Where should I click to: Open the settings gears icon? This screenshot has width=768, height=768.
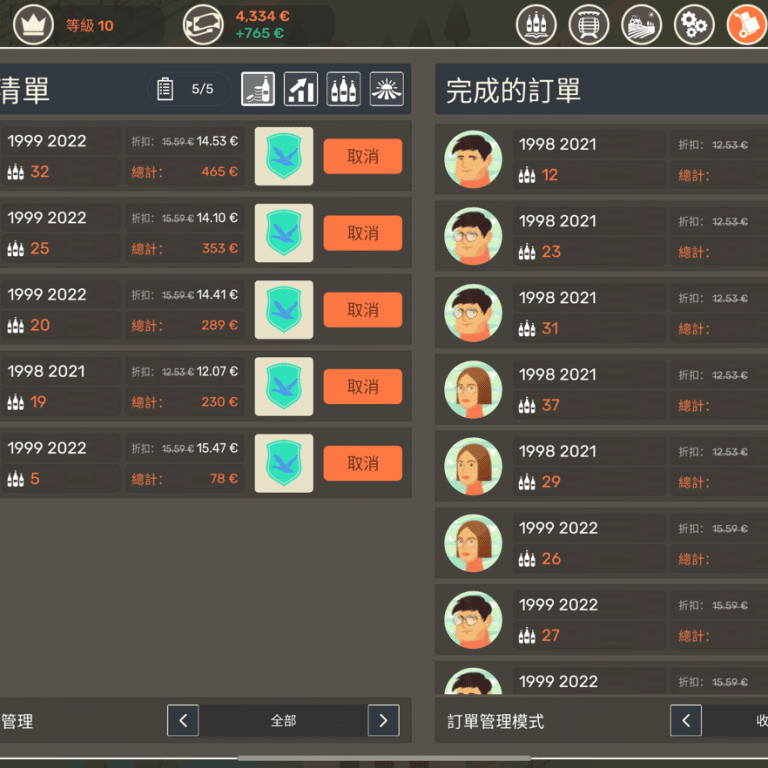(x=694, y=25)
